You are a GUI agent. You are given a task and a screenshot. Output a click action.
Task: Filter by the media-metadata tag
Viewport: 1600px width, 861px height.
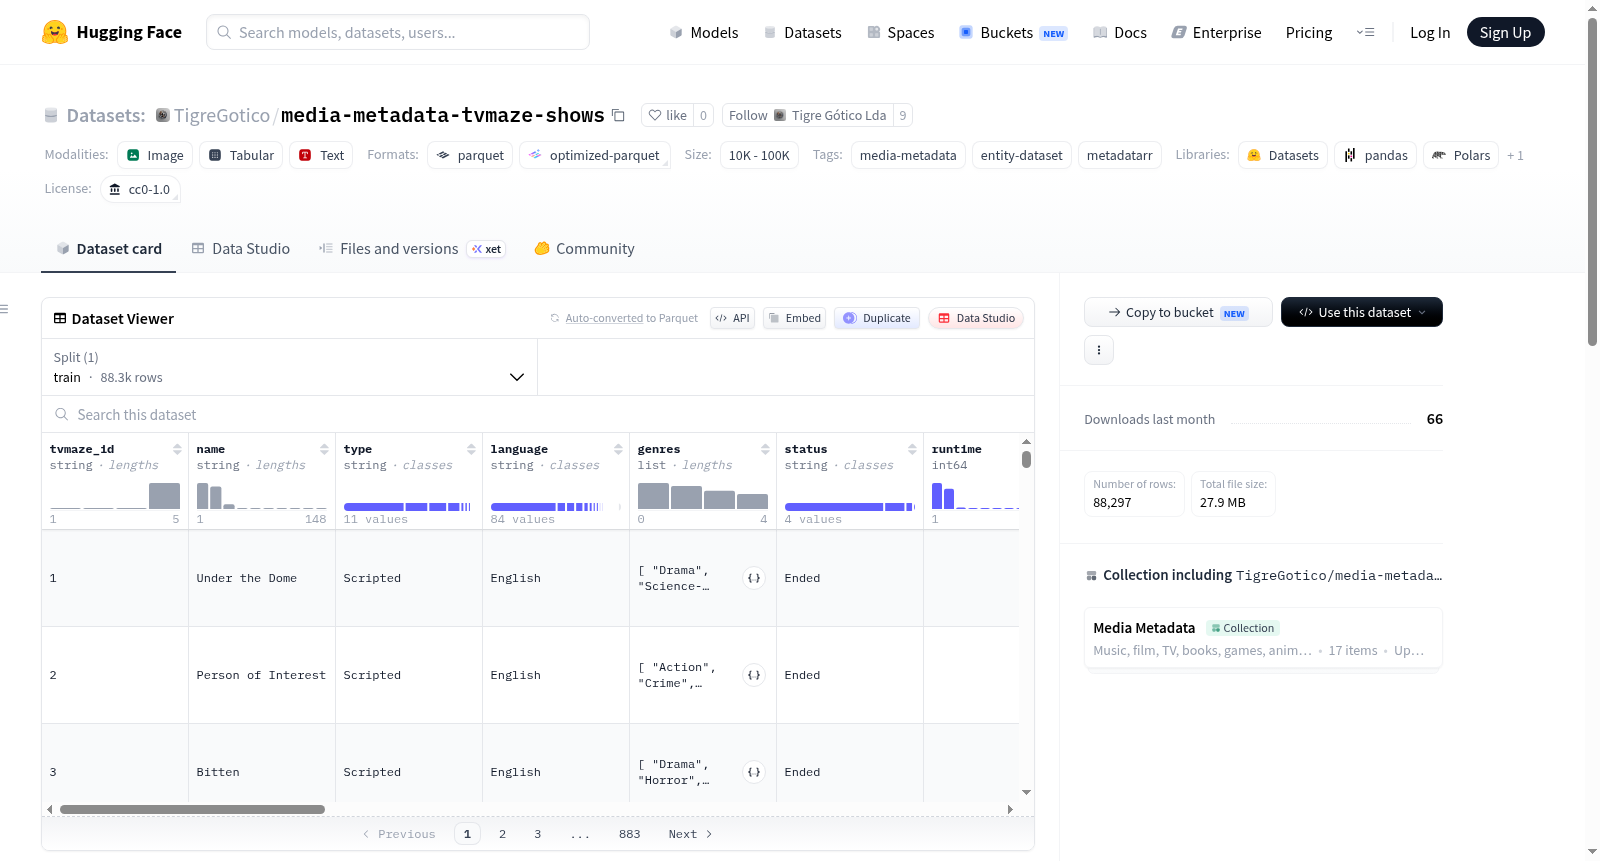908,155
